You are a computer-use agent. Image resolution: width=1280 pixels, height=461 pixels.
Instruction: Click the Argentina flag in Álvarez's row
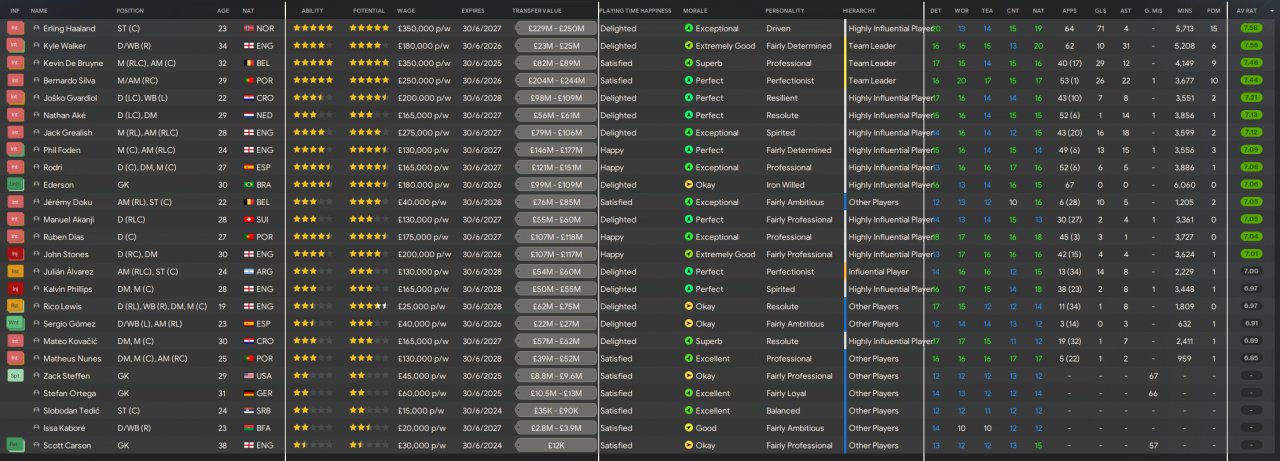(249, 272)
